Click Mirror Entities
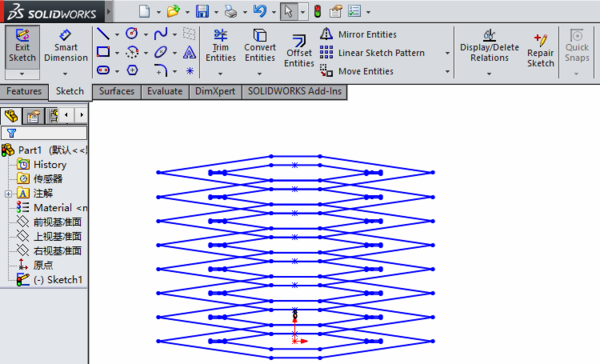Viewport: 600px width, 364px height. click(358, 34)
